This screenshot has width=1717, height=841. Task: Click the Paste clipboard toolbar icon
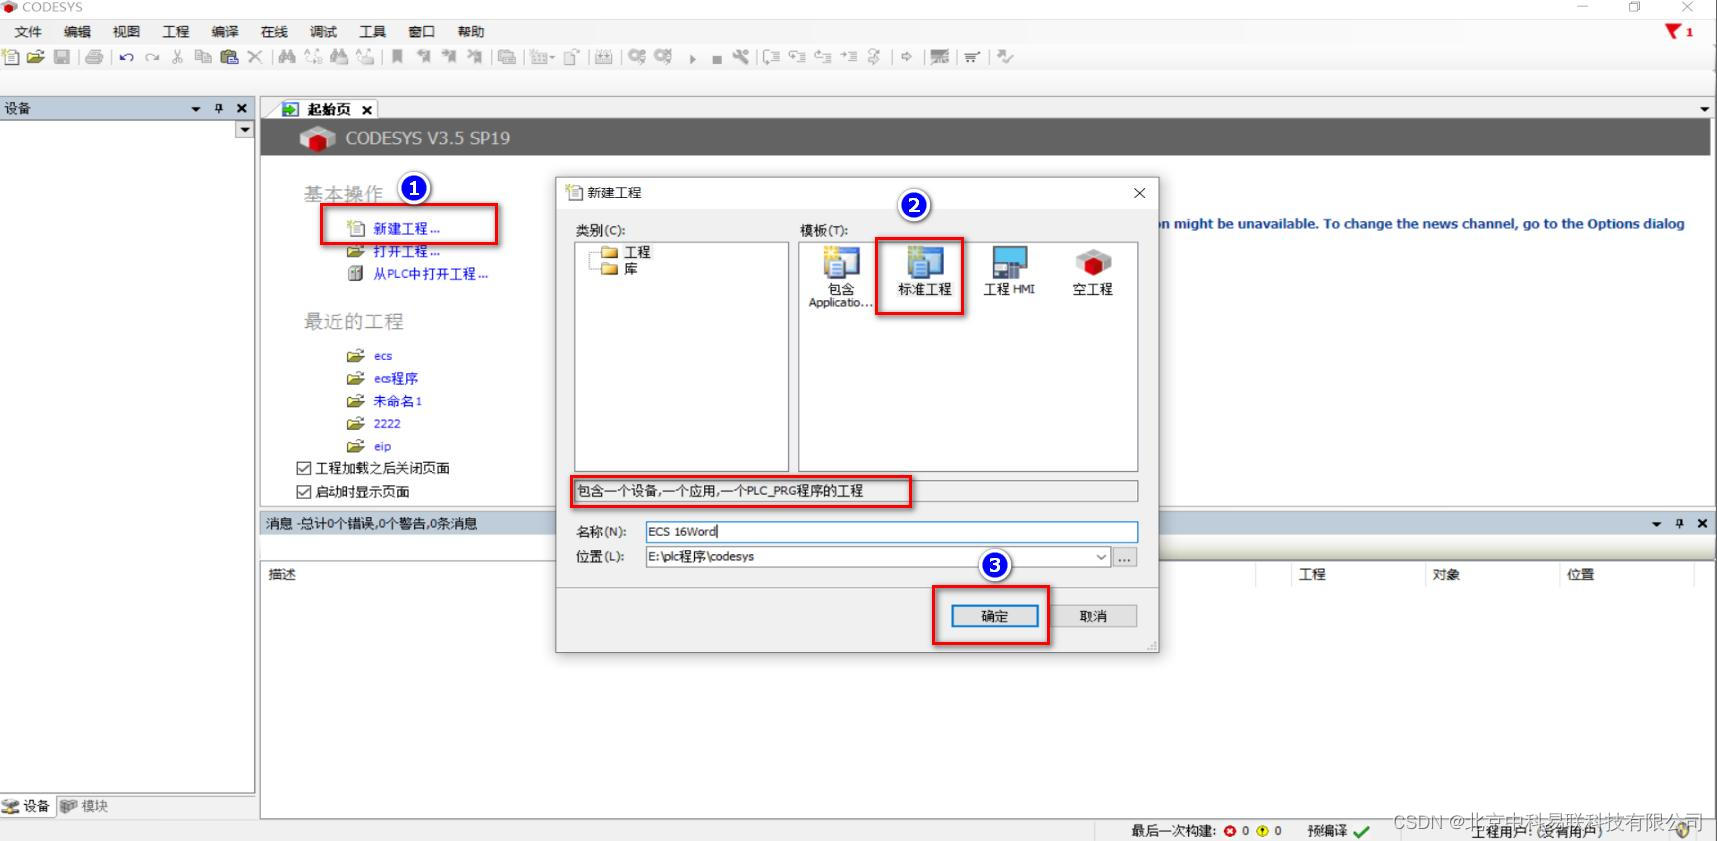(x=229, y=57)
